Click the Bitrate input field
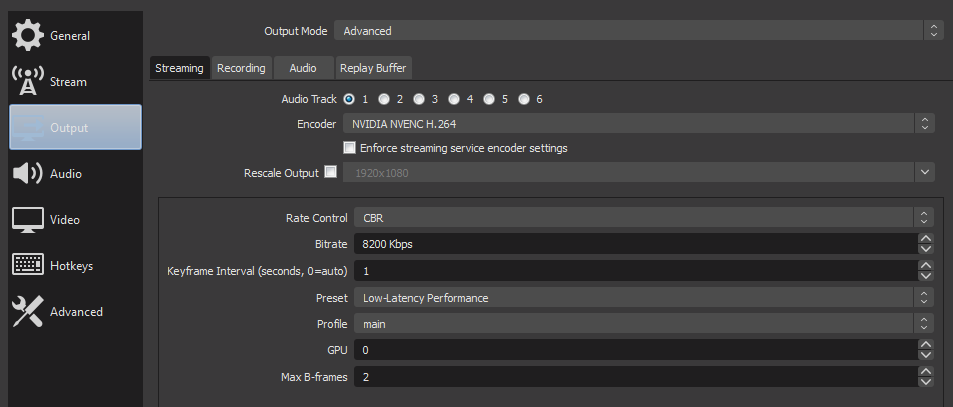The height and width of the screenshot is (407, 953). tap(635, 244)
